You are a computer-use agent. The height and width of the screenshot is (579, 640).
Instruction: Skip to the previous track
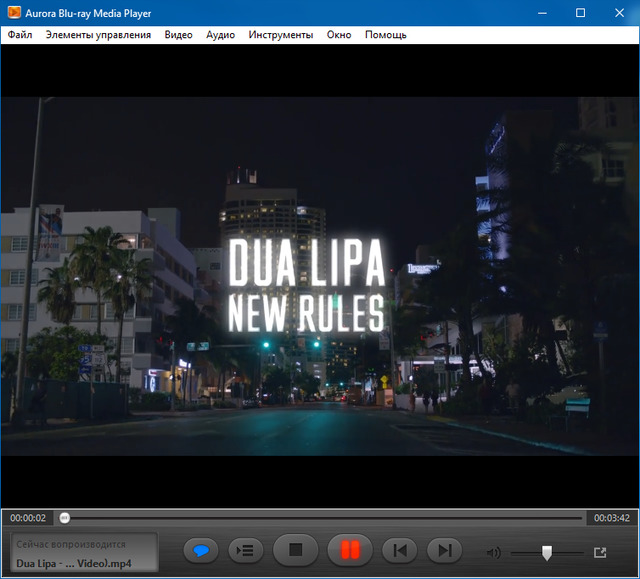tap(399, 550)
